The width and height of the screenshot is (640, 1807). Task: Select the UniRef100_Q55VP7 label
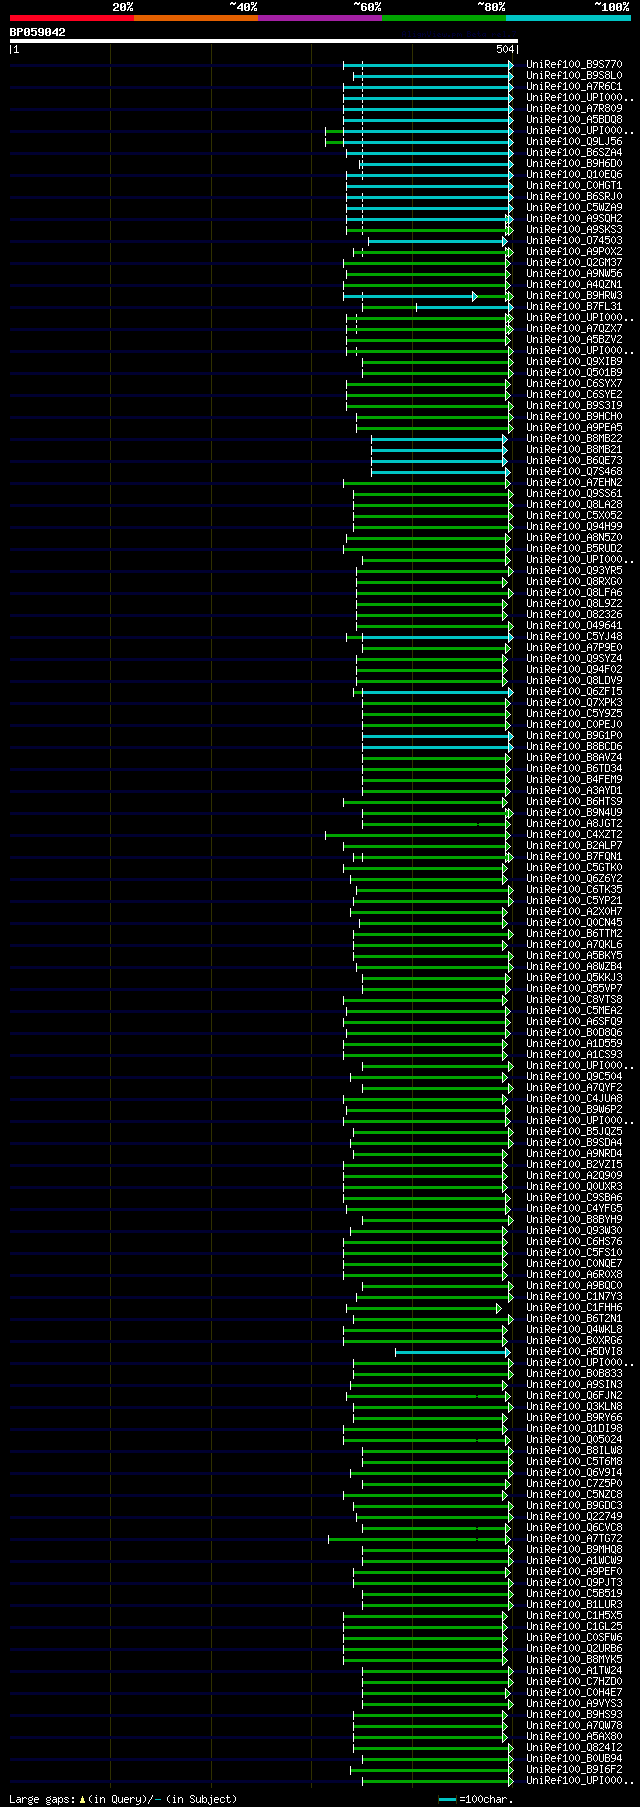[575, 988]
